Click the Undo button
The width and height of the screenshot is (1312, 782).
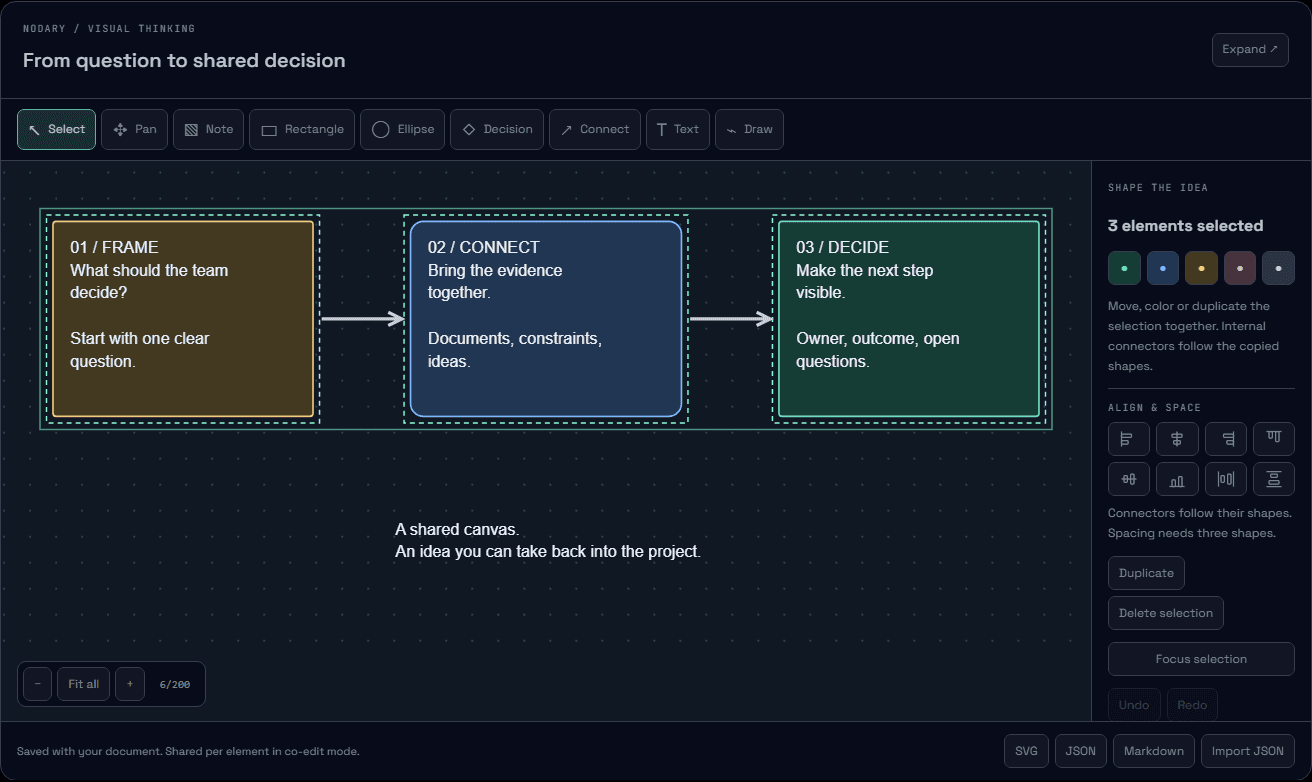[x=1134, y=705]
